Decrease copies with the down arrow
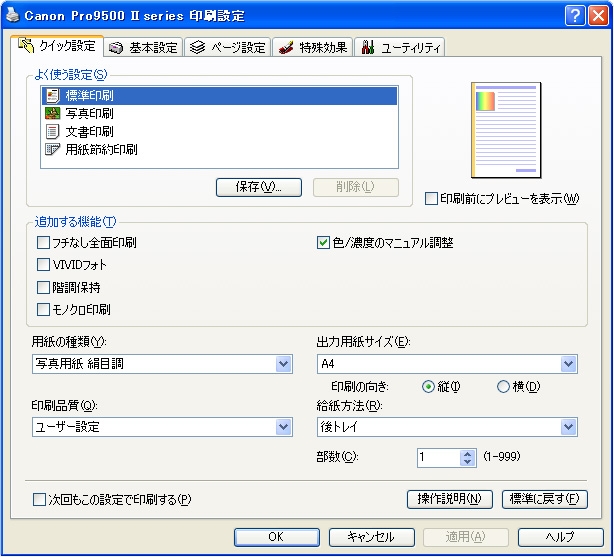The height and width of the screenshot is (557, 614). (x=468, y=462)
